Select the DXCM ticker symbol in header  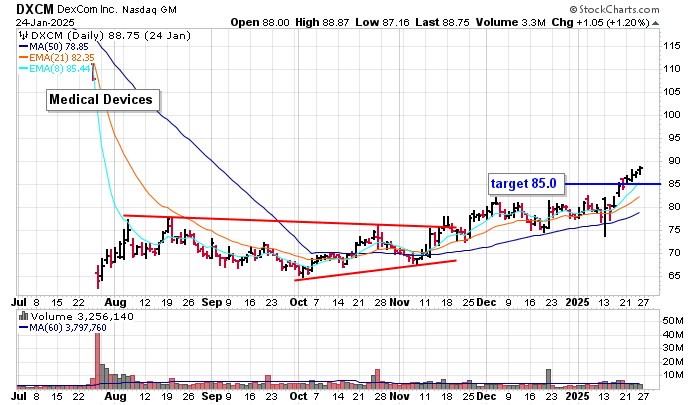tap(35, 9)
